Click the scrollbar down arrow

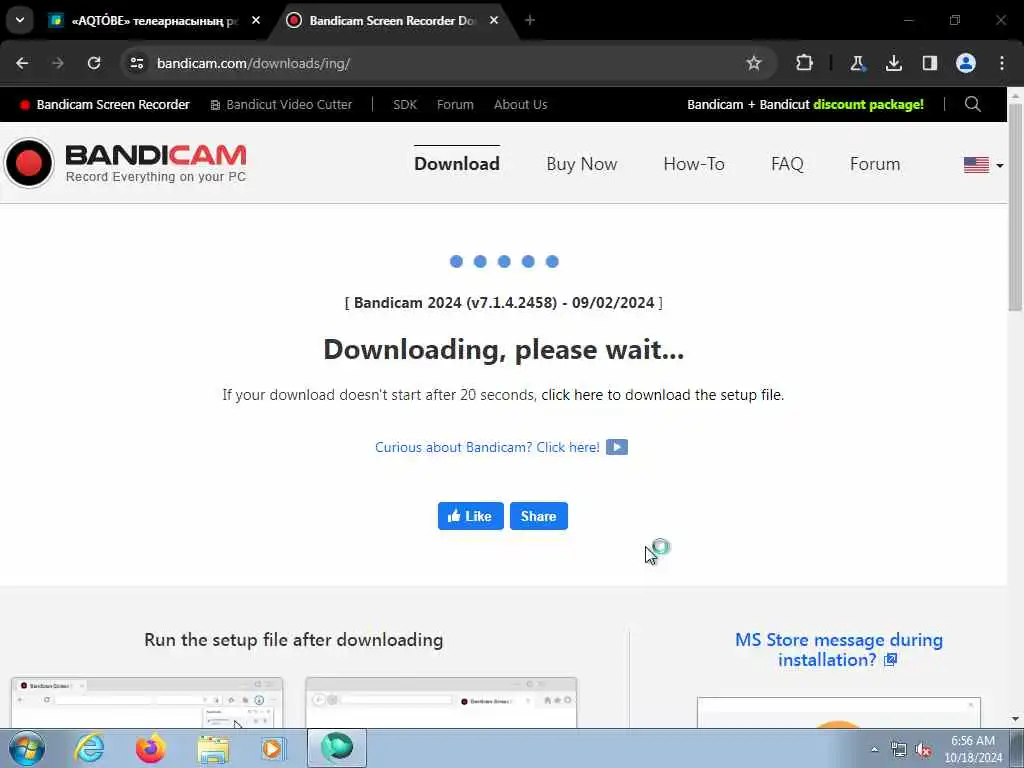1015,720
